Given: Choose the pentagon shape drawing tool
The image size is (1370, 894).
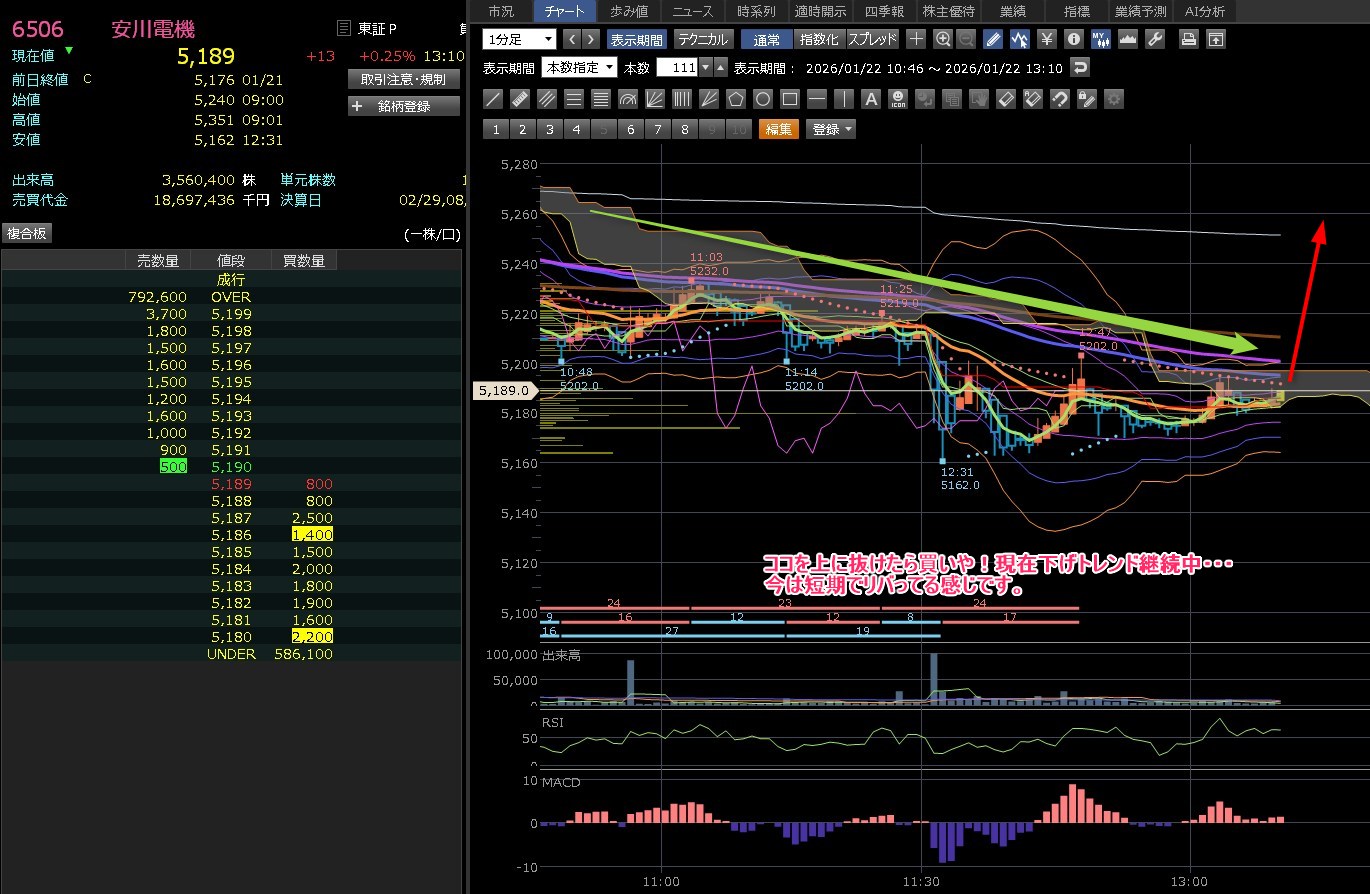Looking at the screenshot, I should tap(736, 99).
